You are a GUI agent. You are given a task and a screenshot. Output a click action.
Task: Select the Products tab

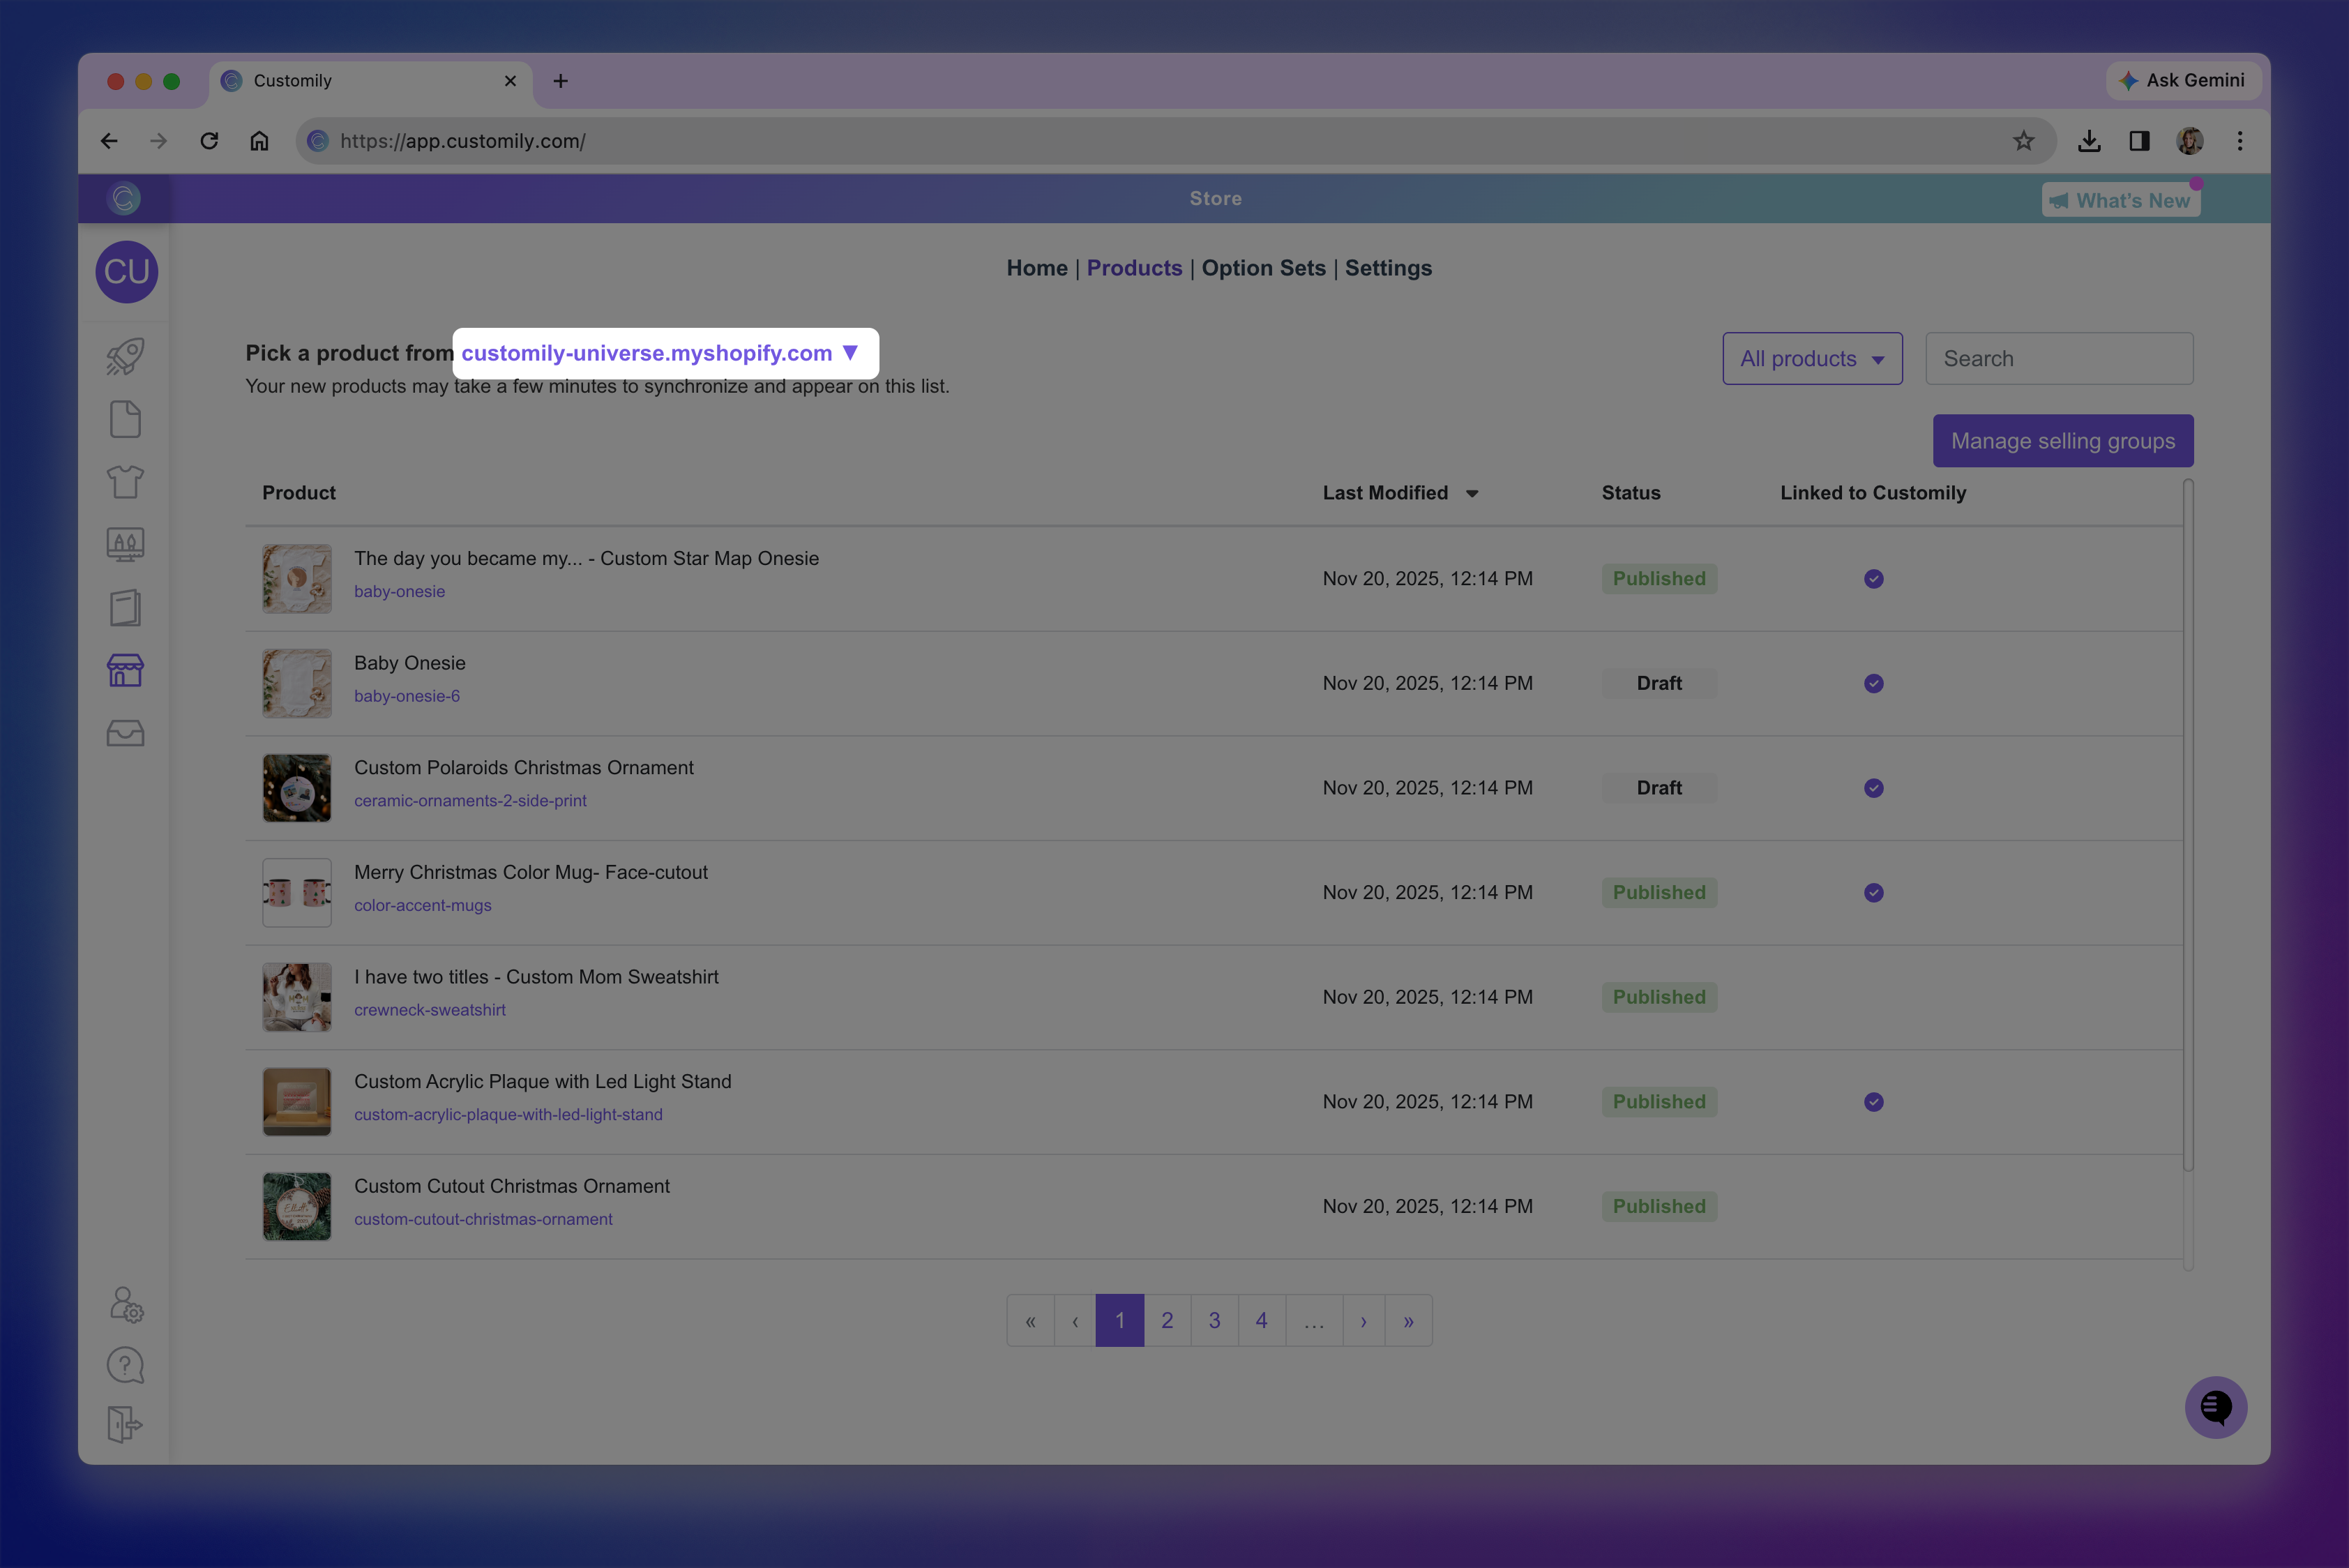click(x=1134, y=268)
